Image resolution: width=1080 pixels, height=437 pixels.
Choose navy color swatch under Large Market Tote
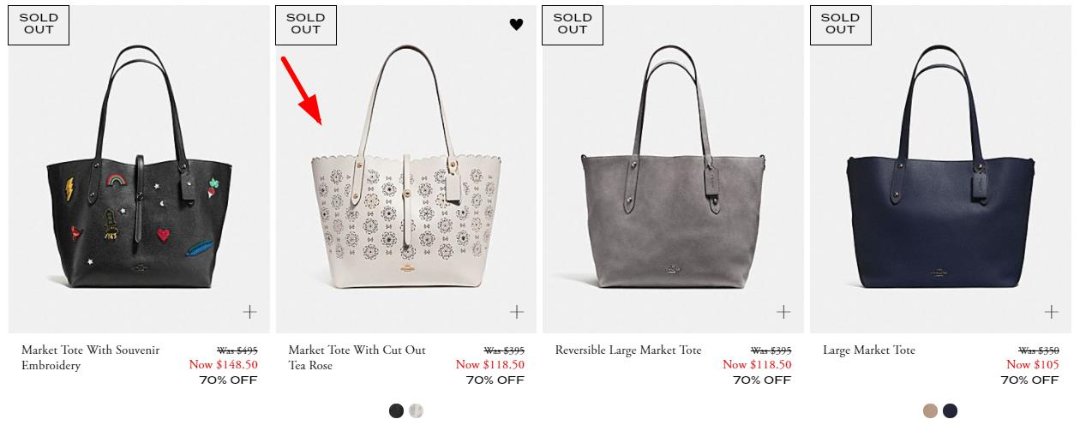pos(950,411)
